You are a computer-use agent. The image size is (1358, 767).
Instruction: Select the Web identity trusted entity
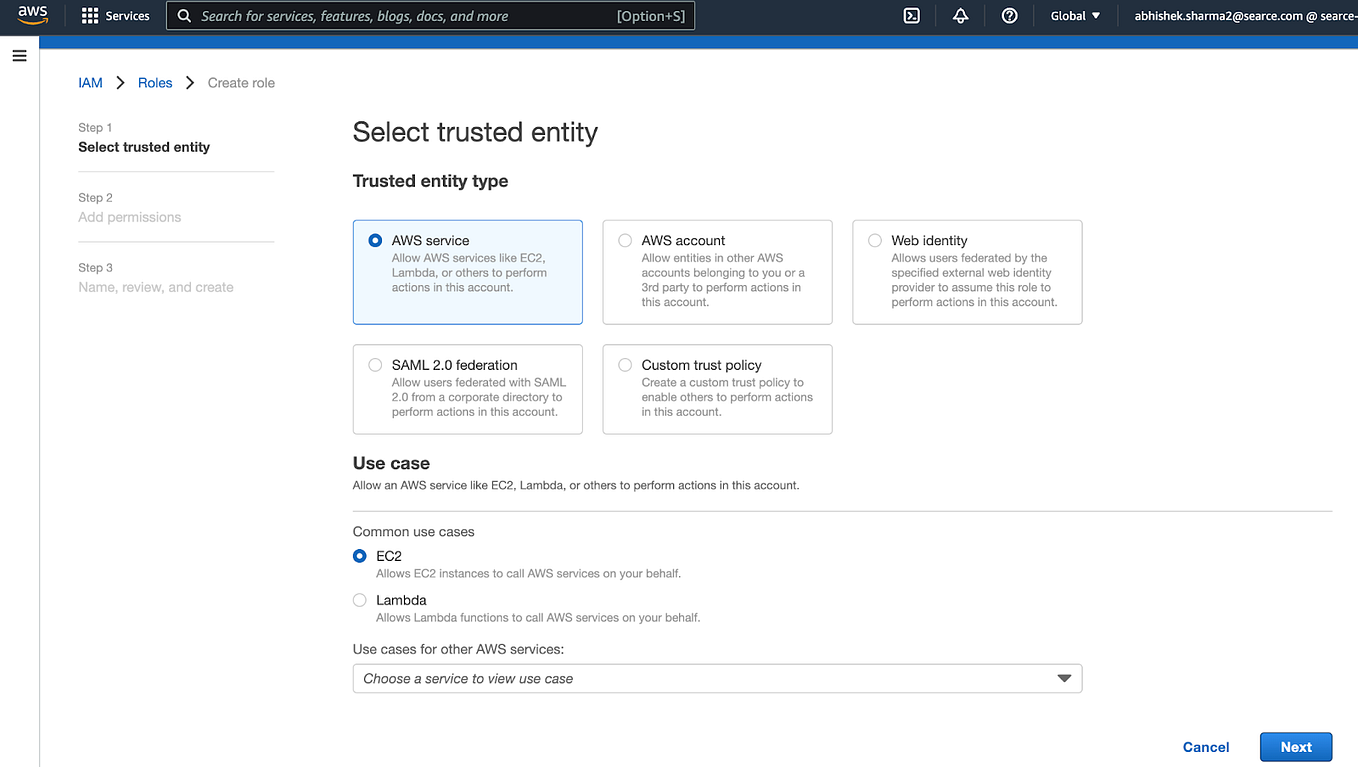tap(874, 240)
